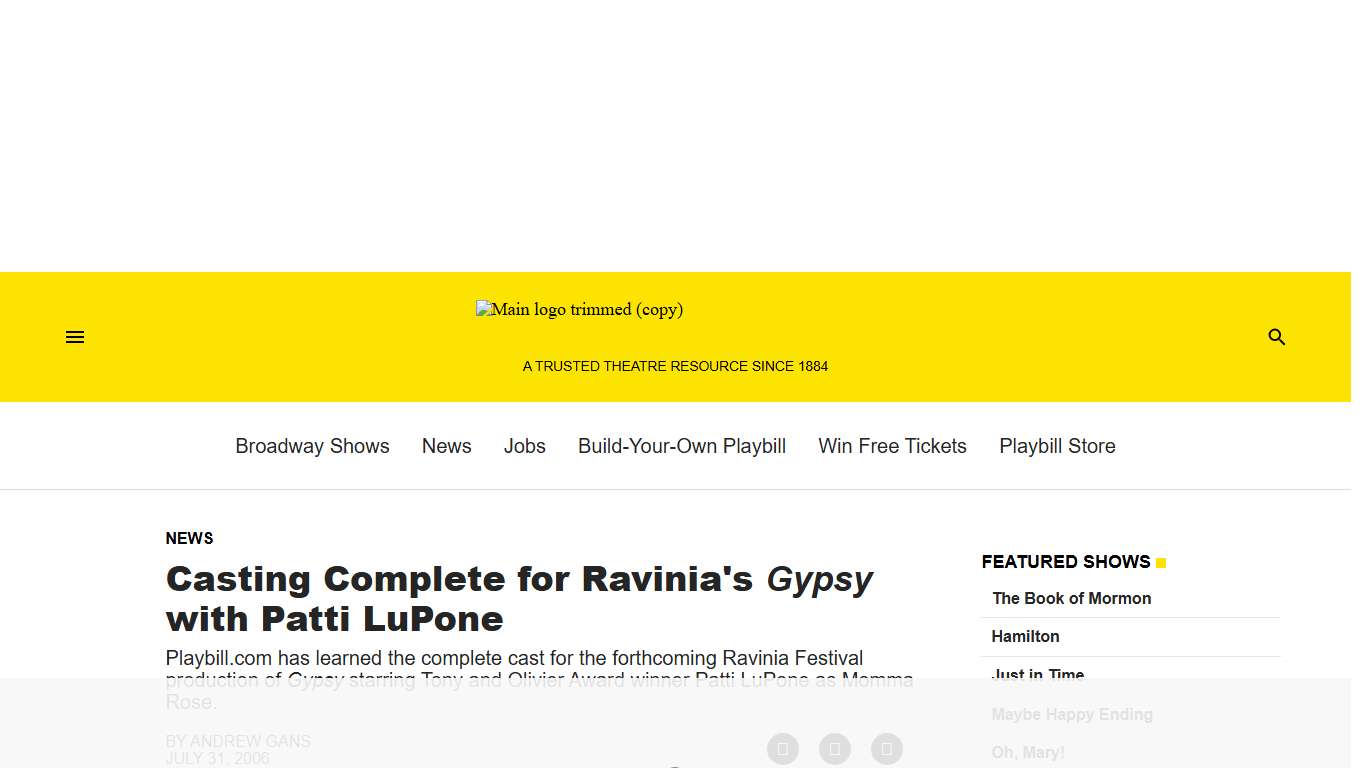Open the hamburger navigation menu

(74, 337)
